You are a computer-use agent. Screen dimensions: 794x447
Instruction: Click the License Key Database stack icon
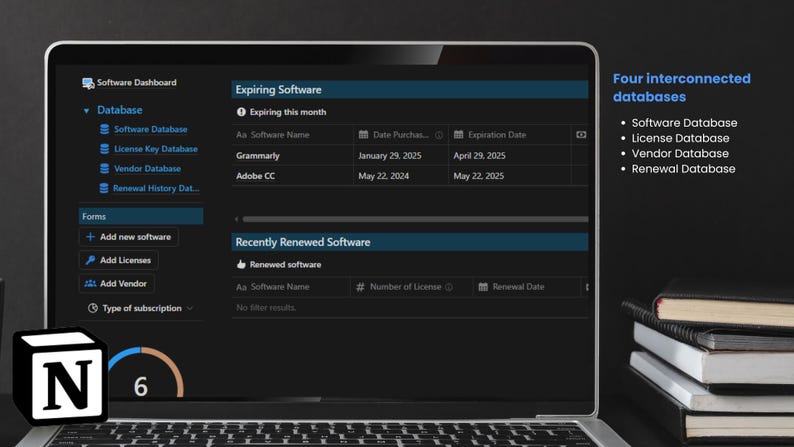[104, 149]
